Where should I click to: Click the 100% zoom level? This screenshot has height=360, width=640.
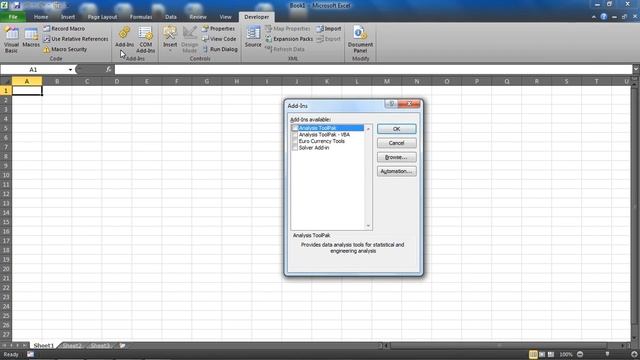[566, 355]
